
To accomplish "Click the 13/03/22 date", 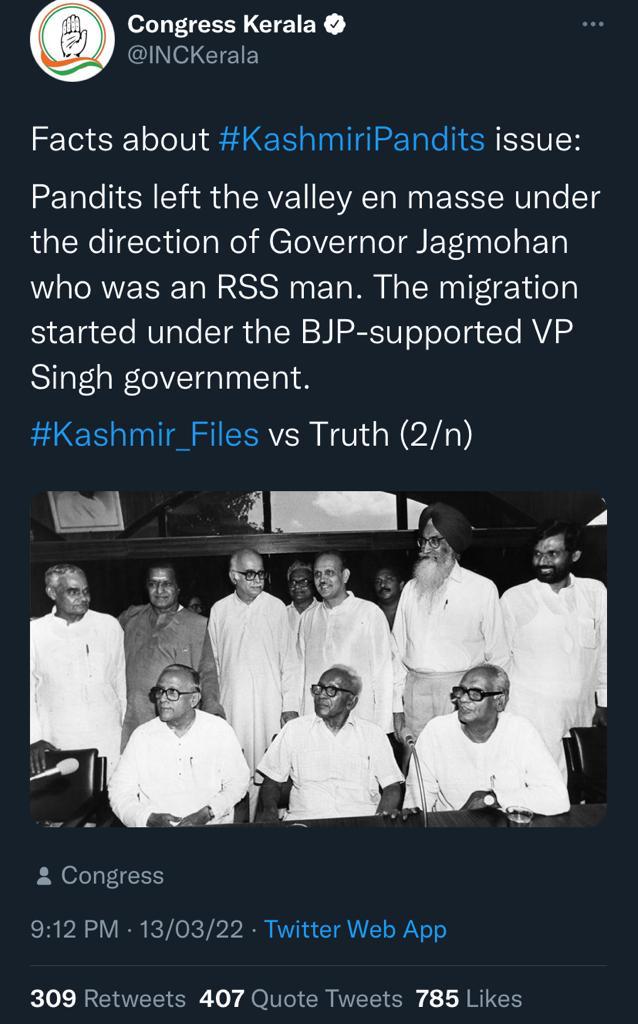I will point(191,929).
